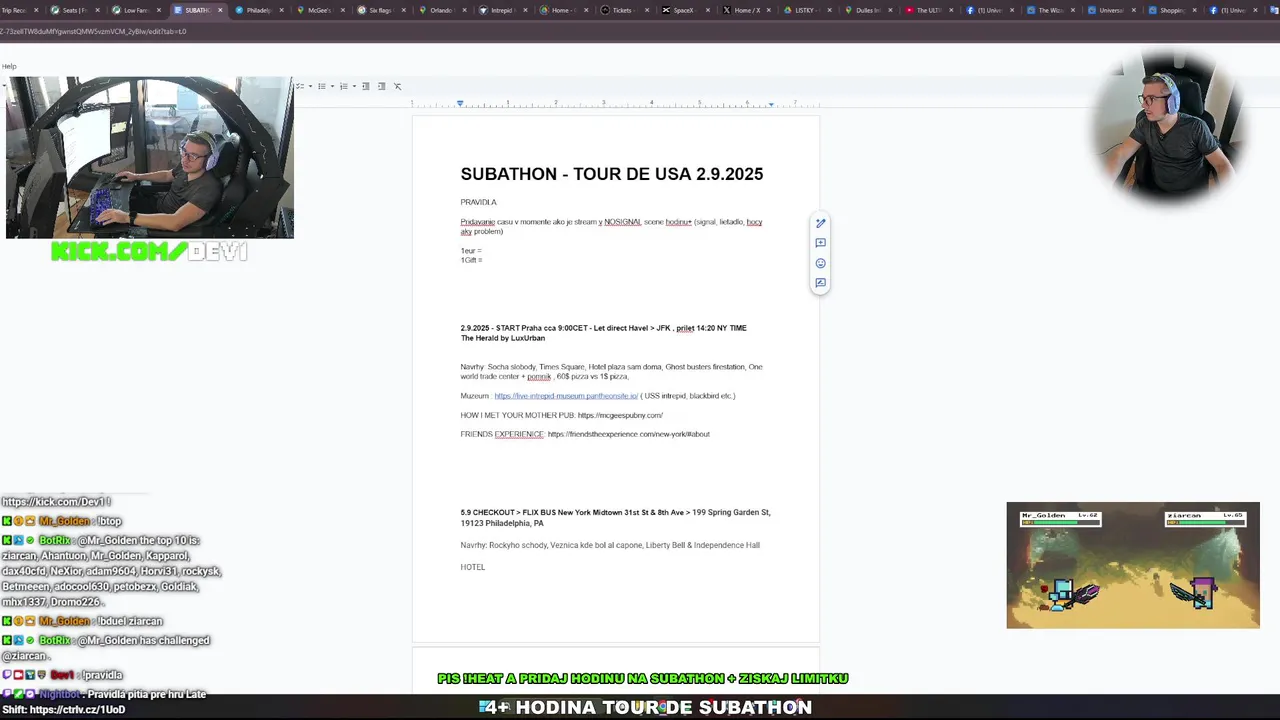
Task: Open checklist options dropdown arrow
Action: click(x=310, y=86)
